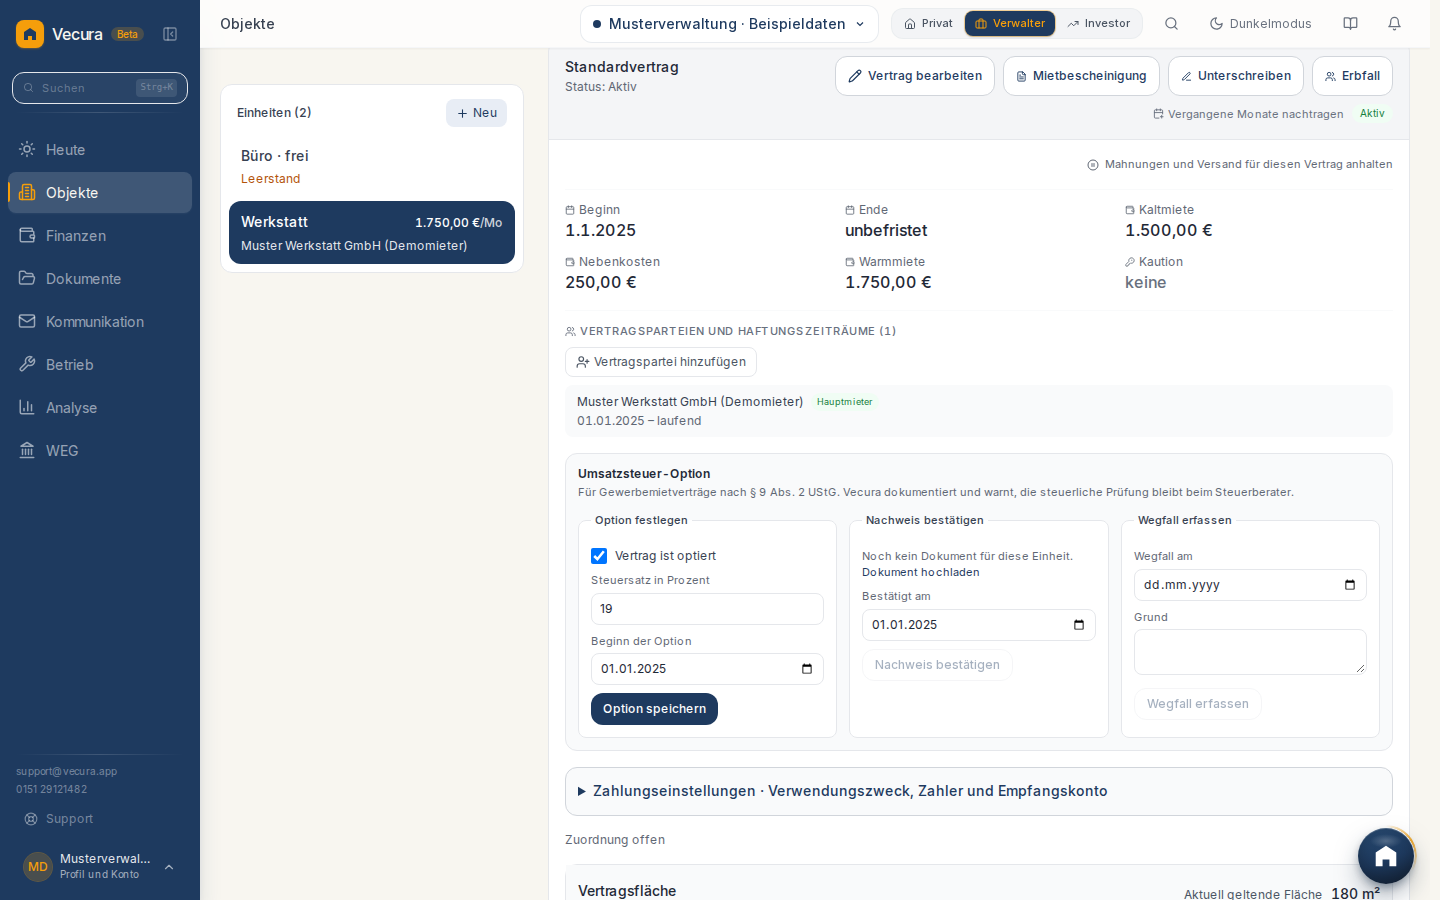Open Dokumente section

100,279
